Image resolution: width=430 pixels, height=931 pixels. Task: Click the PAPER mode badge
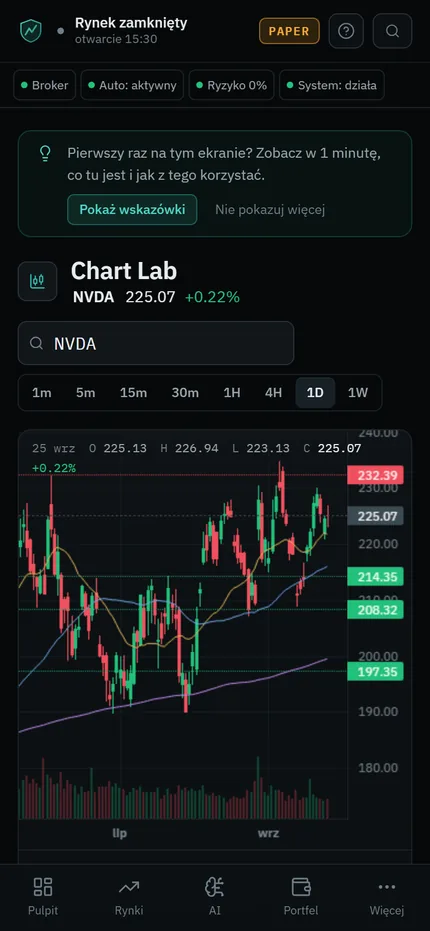[x=289, y=31]
